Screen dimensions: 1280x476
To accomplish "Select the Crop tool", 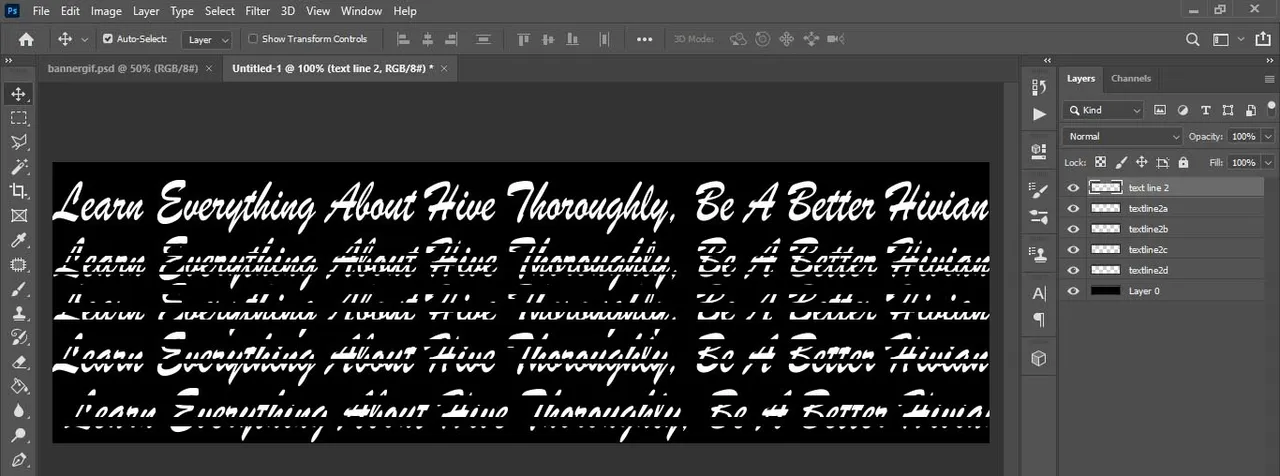I will (x=18, y=191).
